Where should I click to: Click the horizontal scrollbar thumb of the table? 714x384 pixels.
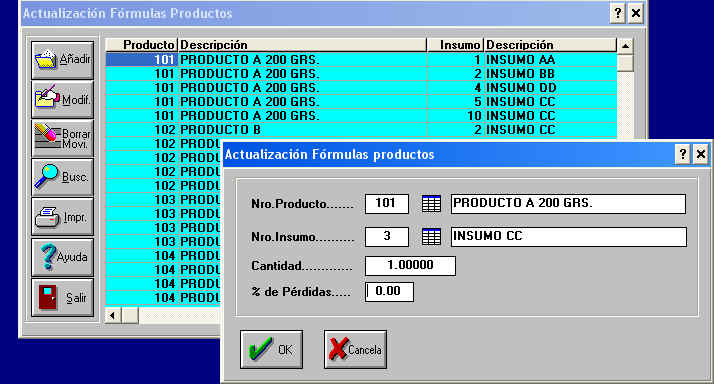tap(130, 315)
